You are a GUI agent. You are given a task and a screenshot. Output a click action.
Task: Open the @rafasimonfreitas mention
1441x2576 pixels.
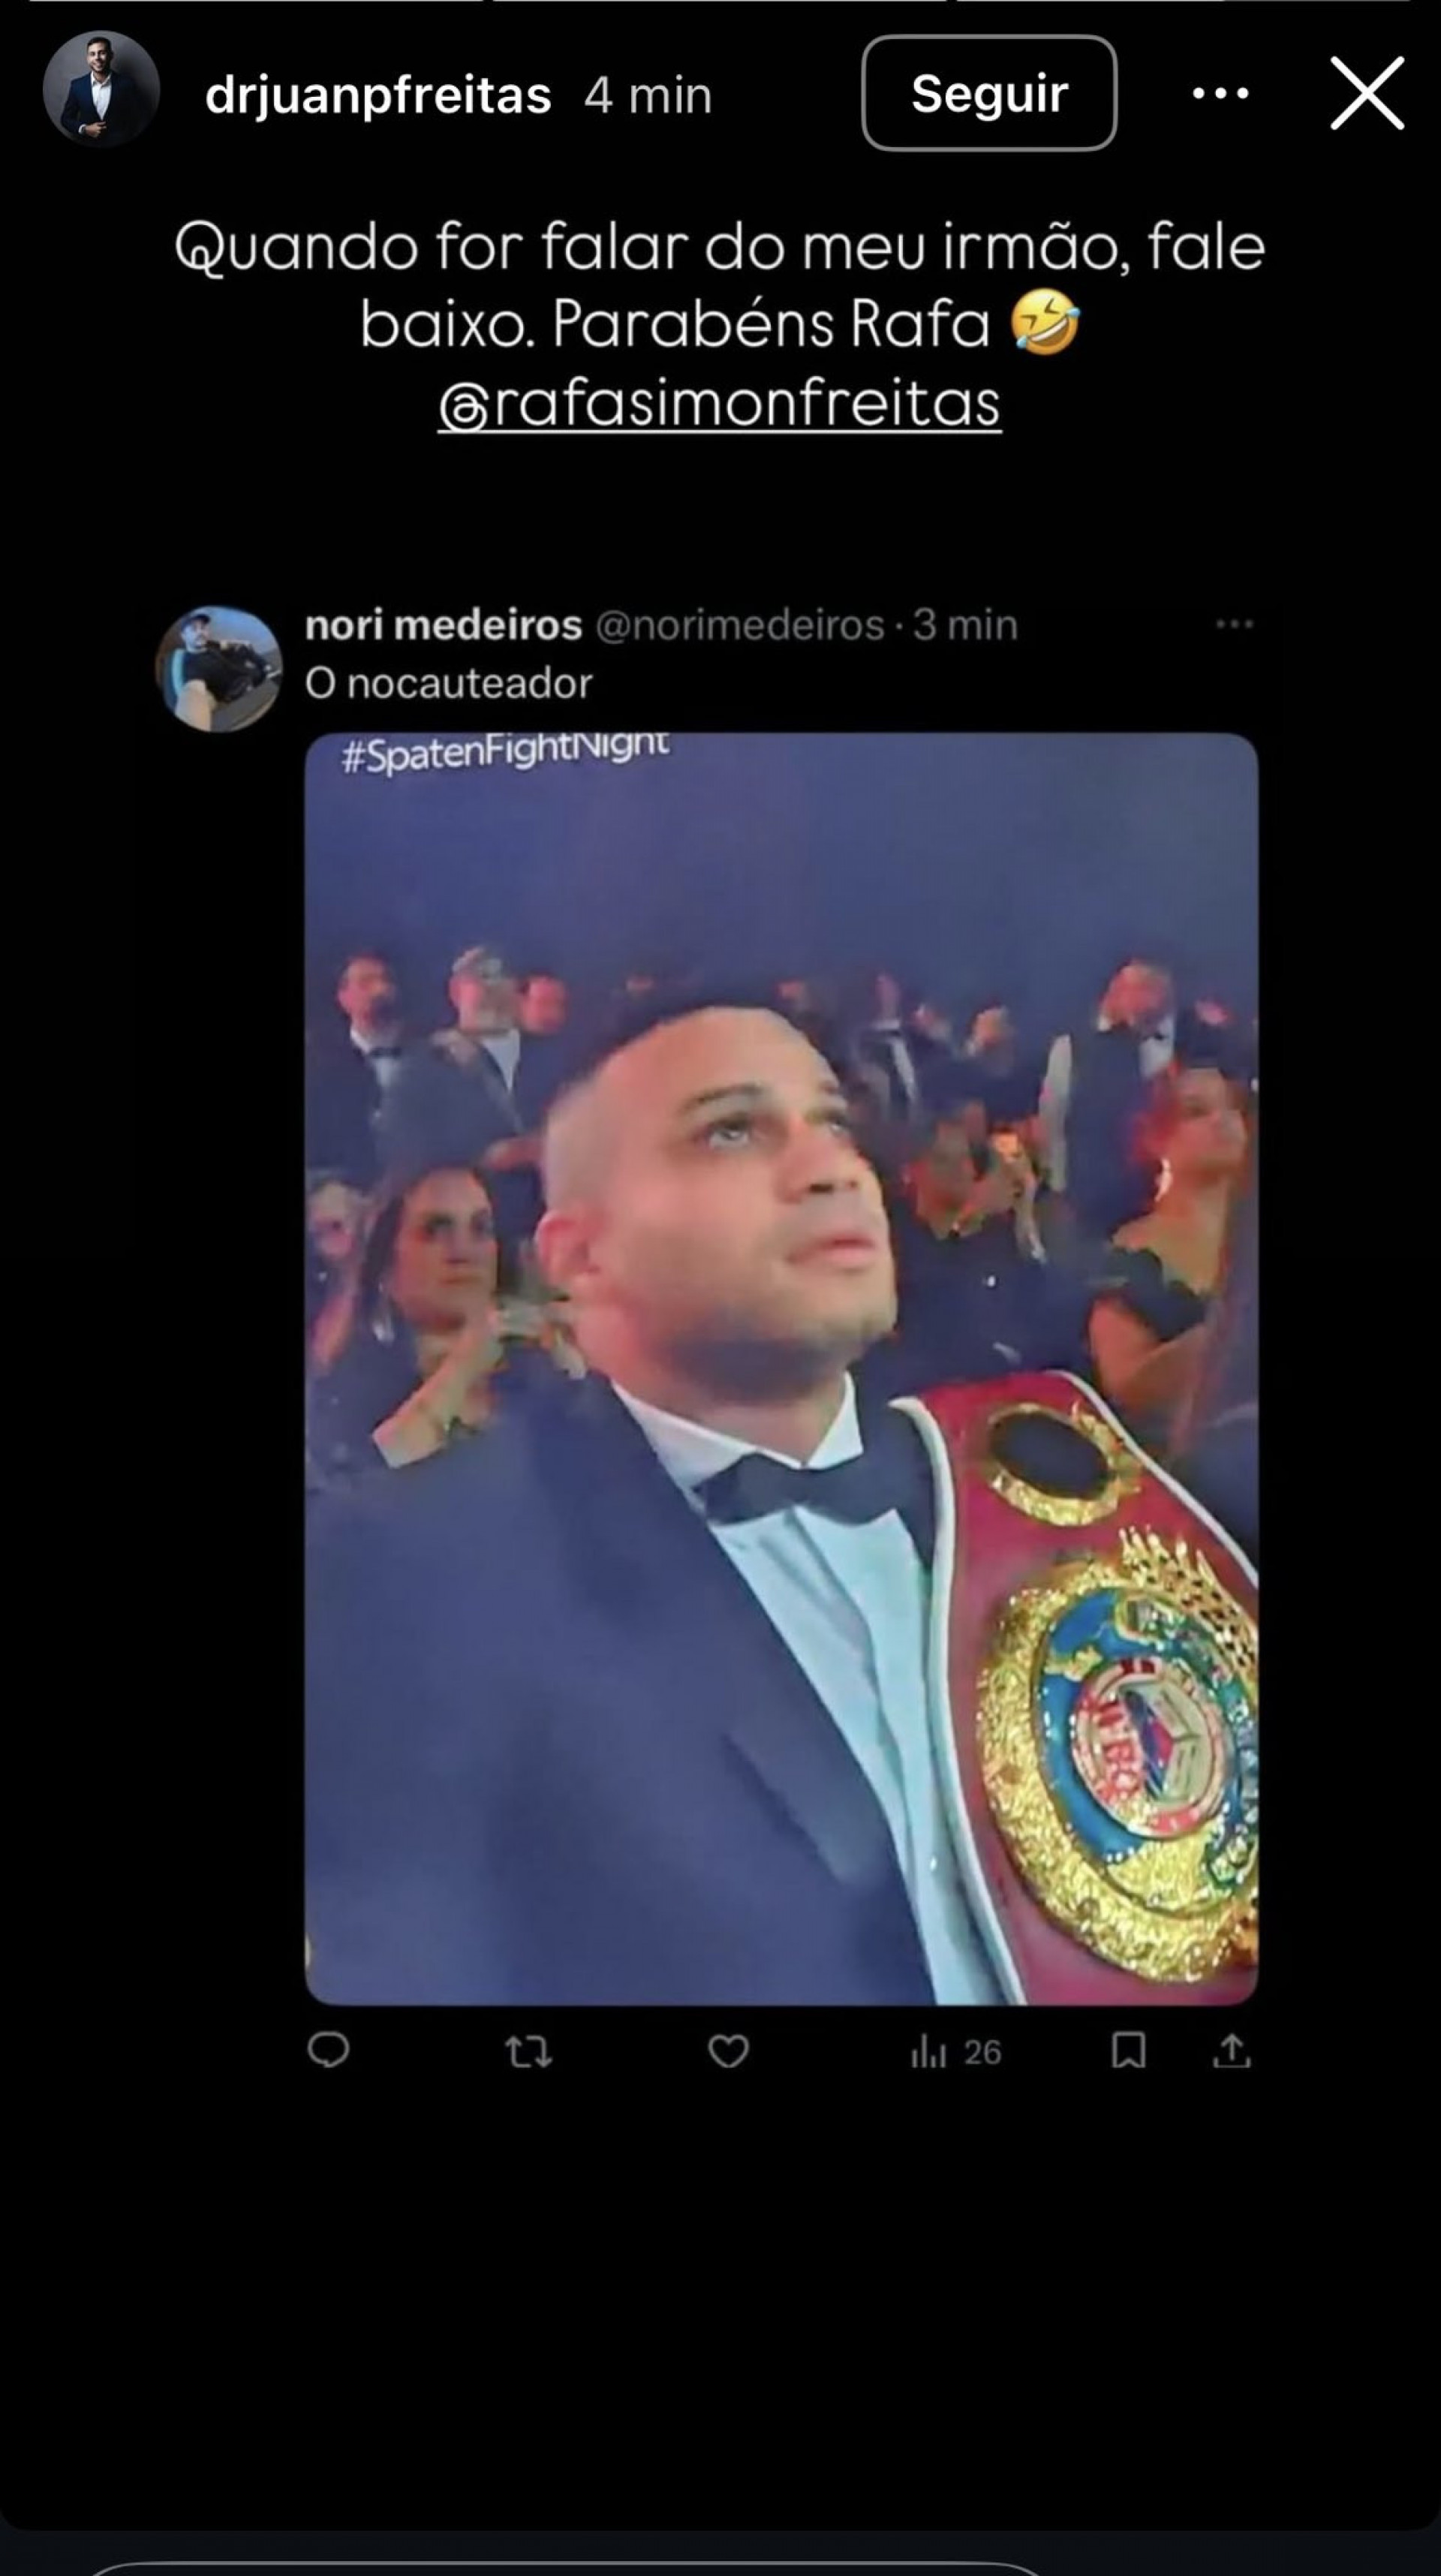point(719,403)
